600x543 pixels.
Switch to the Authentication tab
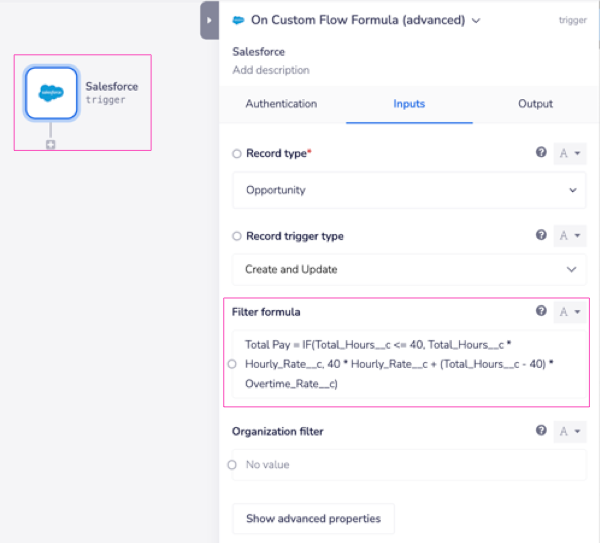coord(281,104)
